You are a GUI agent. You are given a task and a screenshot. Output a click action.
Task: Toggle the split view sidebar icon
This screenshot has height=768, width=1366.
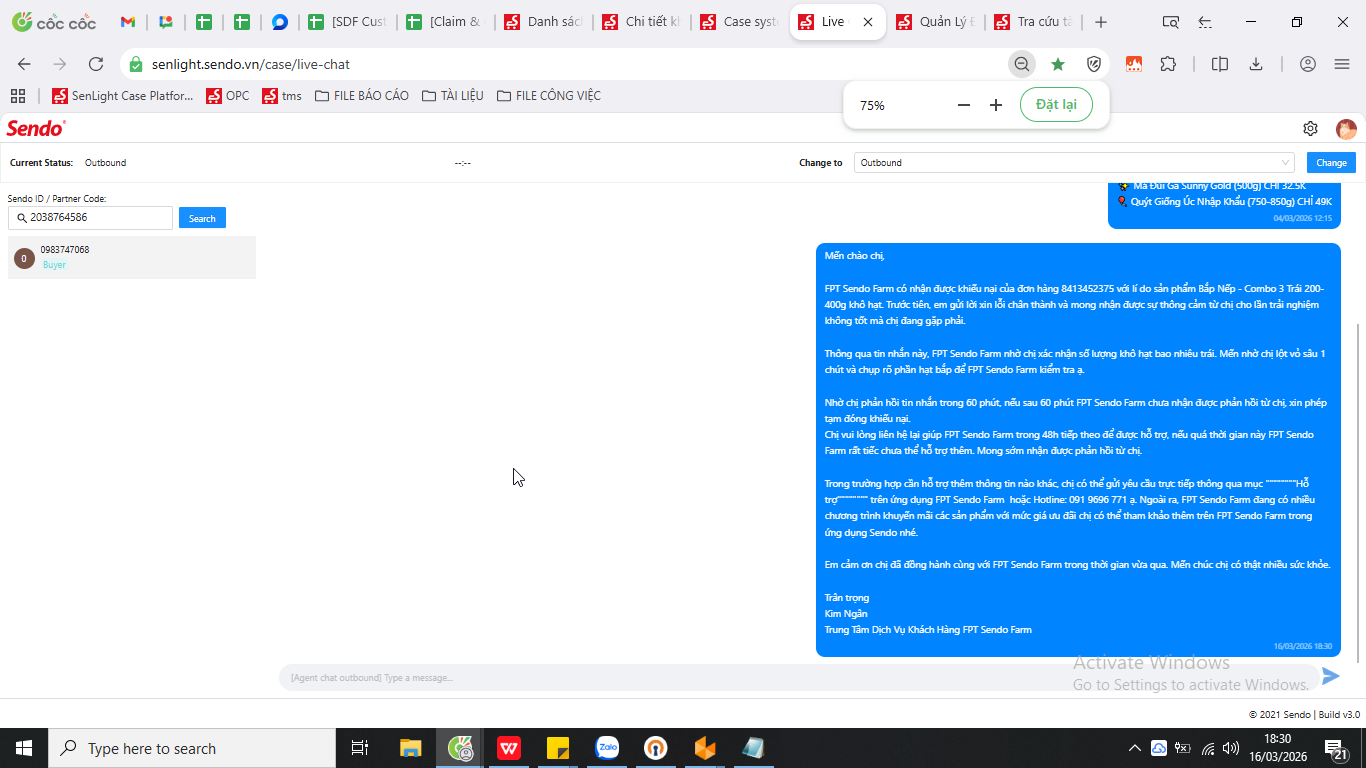pos(1219,64)
